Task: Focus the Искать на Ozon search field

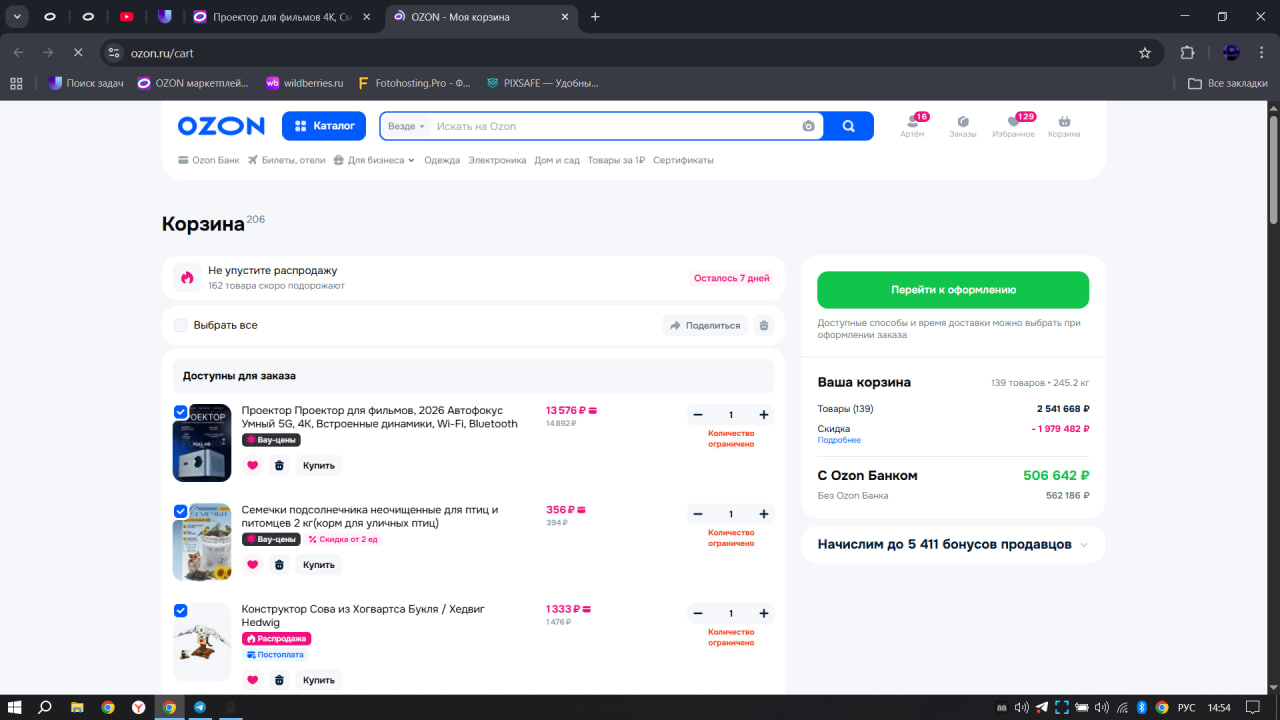Action: click(613, 126)
